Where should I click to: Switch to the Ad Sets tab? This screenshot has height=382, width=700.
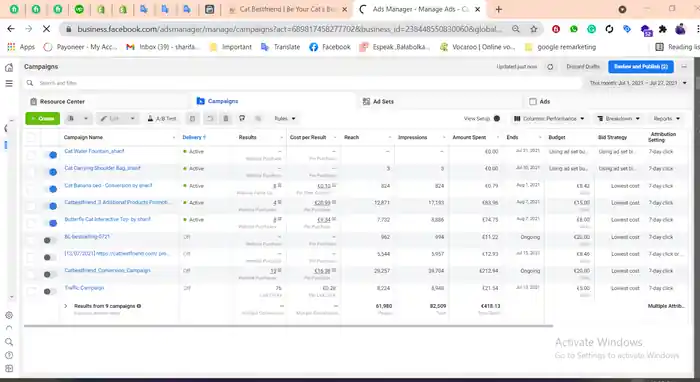click(379, 101)
